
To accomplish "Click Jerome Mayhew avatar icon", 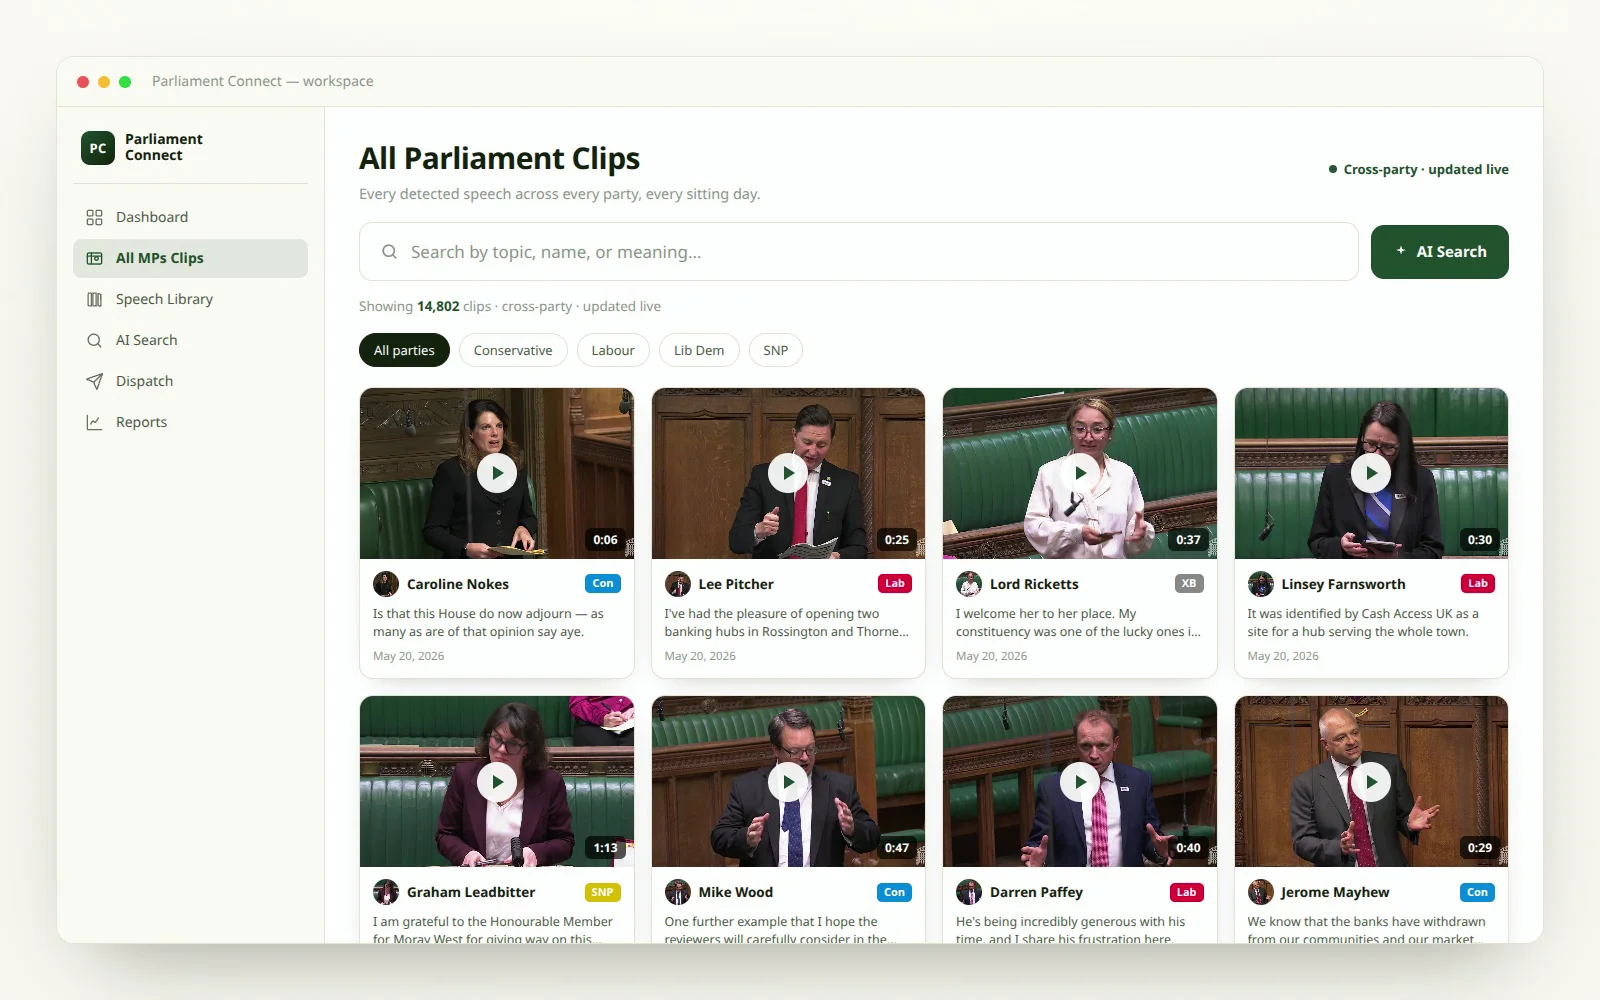I will (x=1261, y=892).
